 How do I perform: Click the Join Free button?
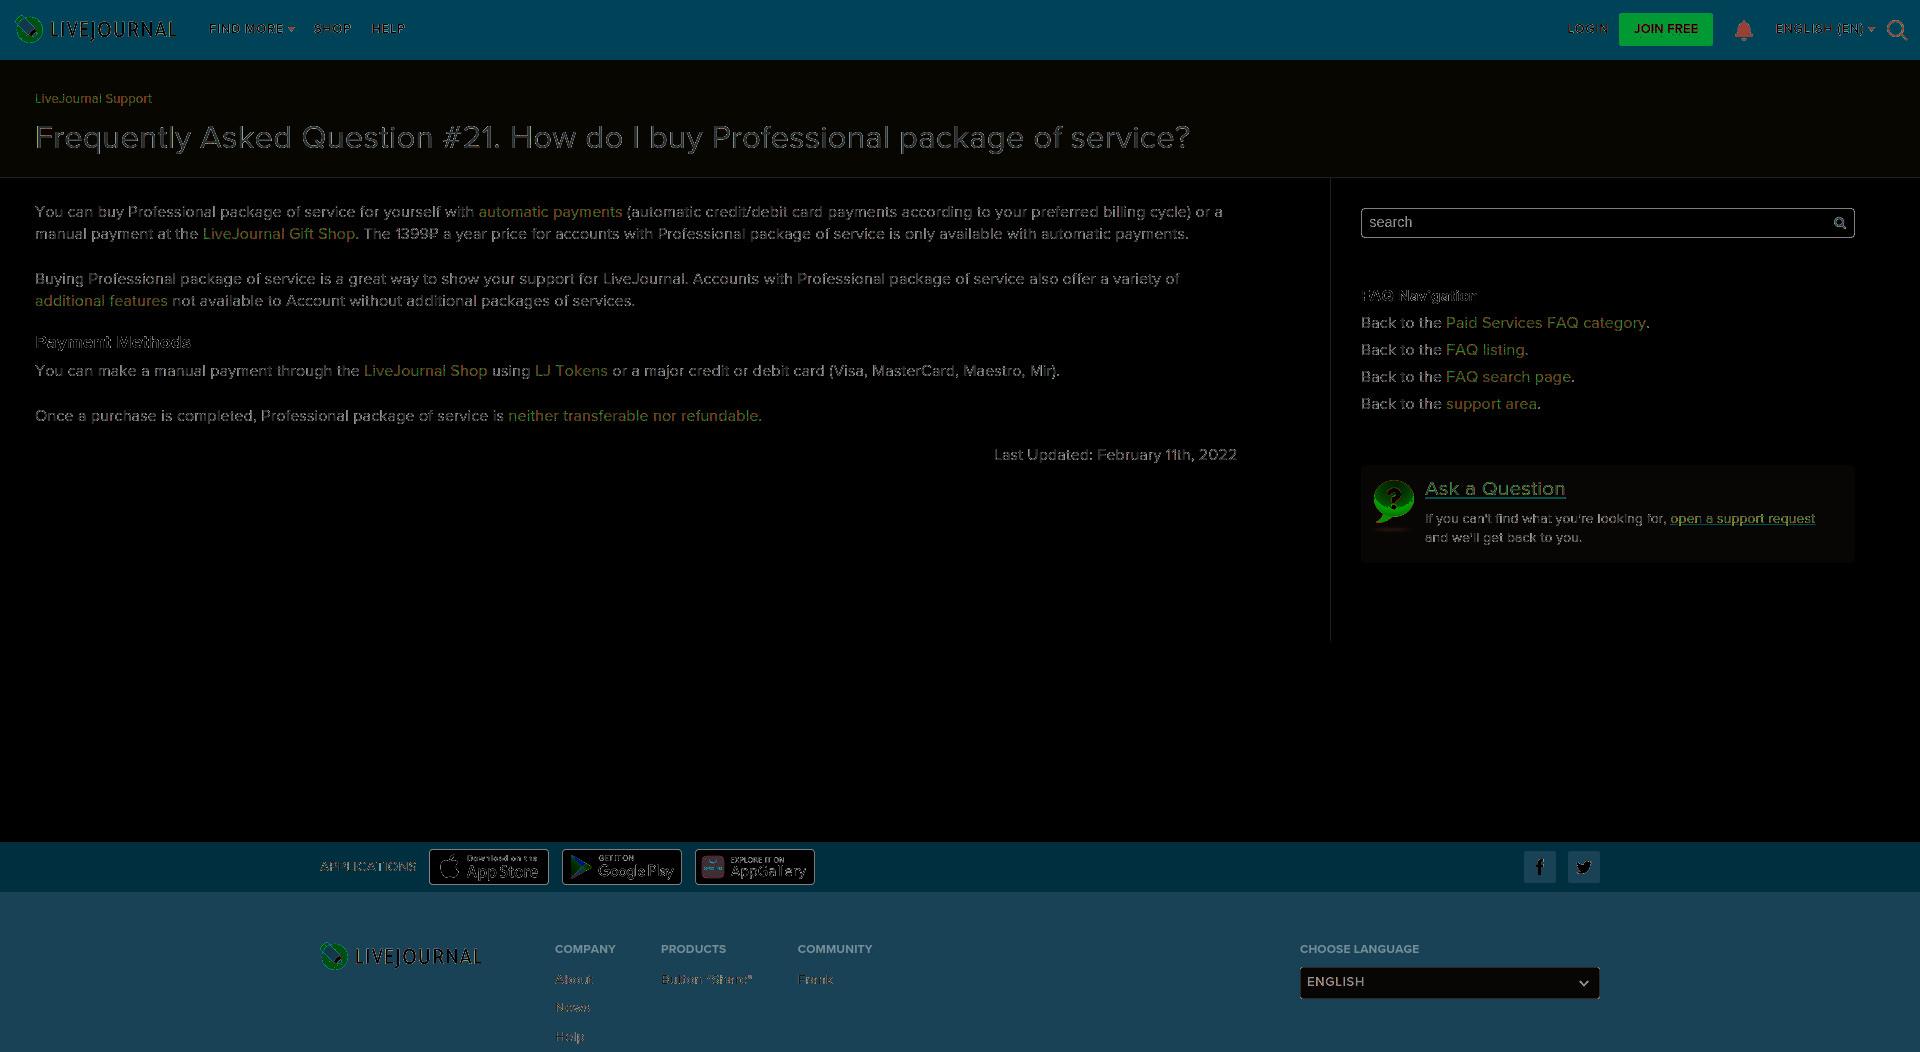coord(1665,29)
